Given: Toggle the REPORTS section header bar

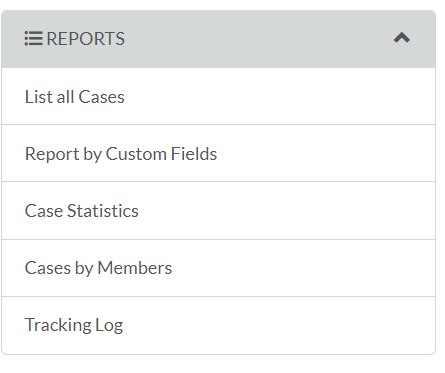Looking at the screenshot, I should click(x=218, y=39).
